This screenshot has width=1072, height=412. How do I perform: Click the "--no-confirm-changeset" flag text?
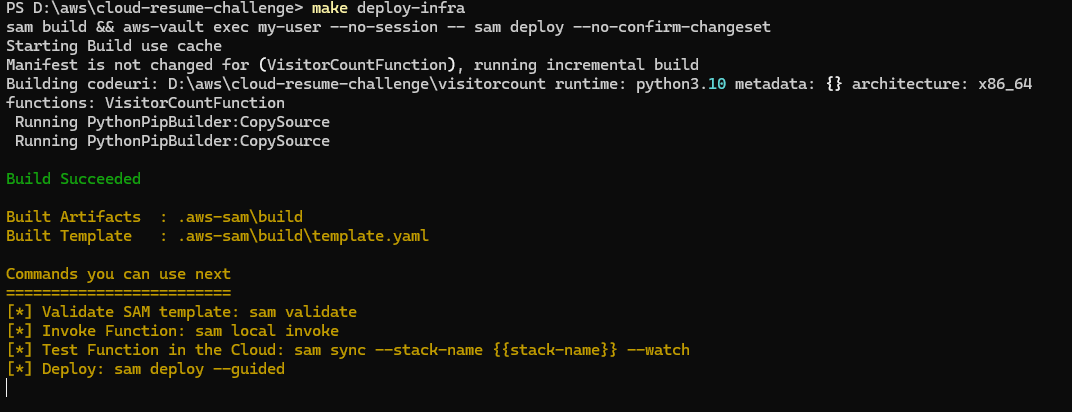pos(630,28)
